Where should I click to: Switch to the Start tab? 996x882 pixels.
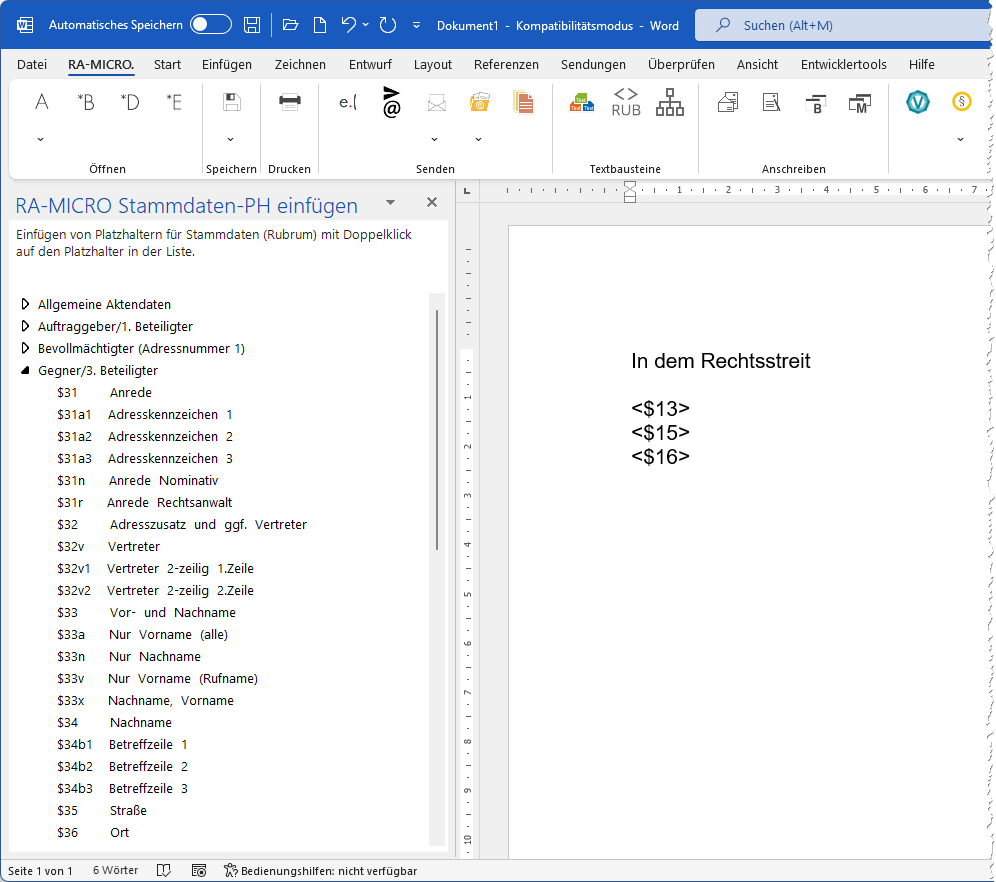pyautogui.click(x=167, y=64)
